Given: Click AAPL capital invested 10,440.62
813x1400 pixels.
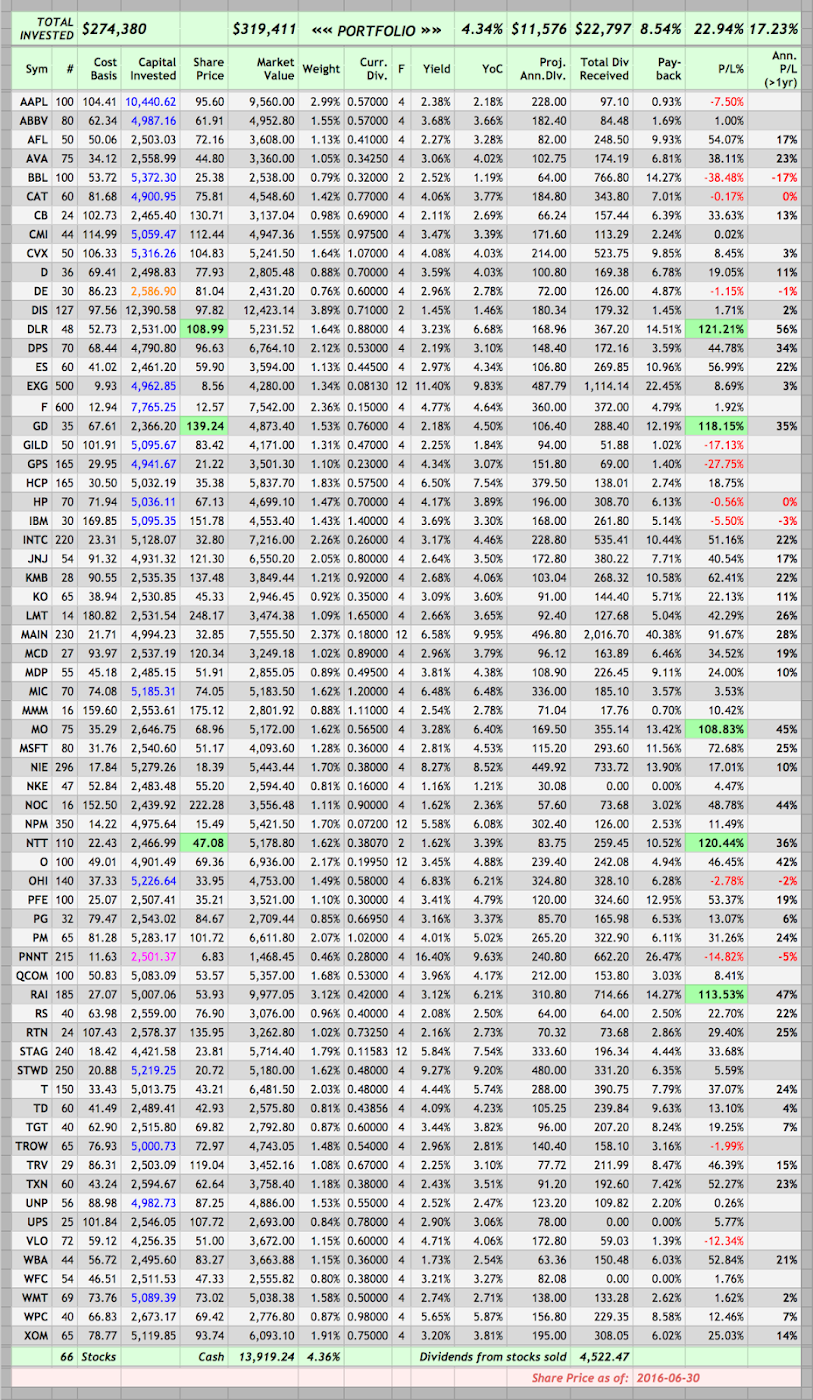Looking at the screenshot, I should (152, 102).
